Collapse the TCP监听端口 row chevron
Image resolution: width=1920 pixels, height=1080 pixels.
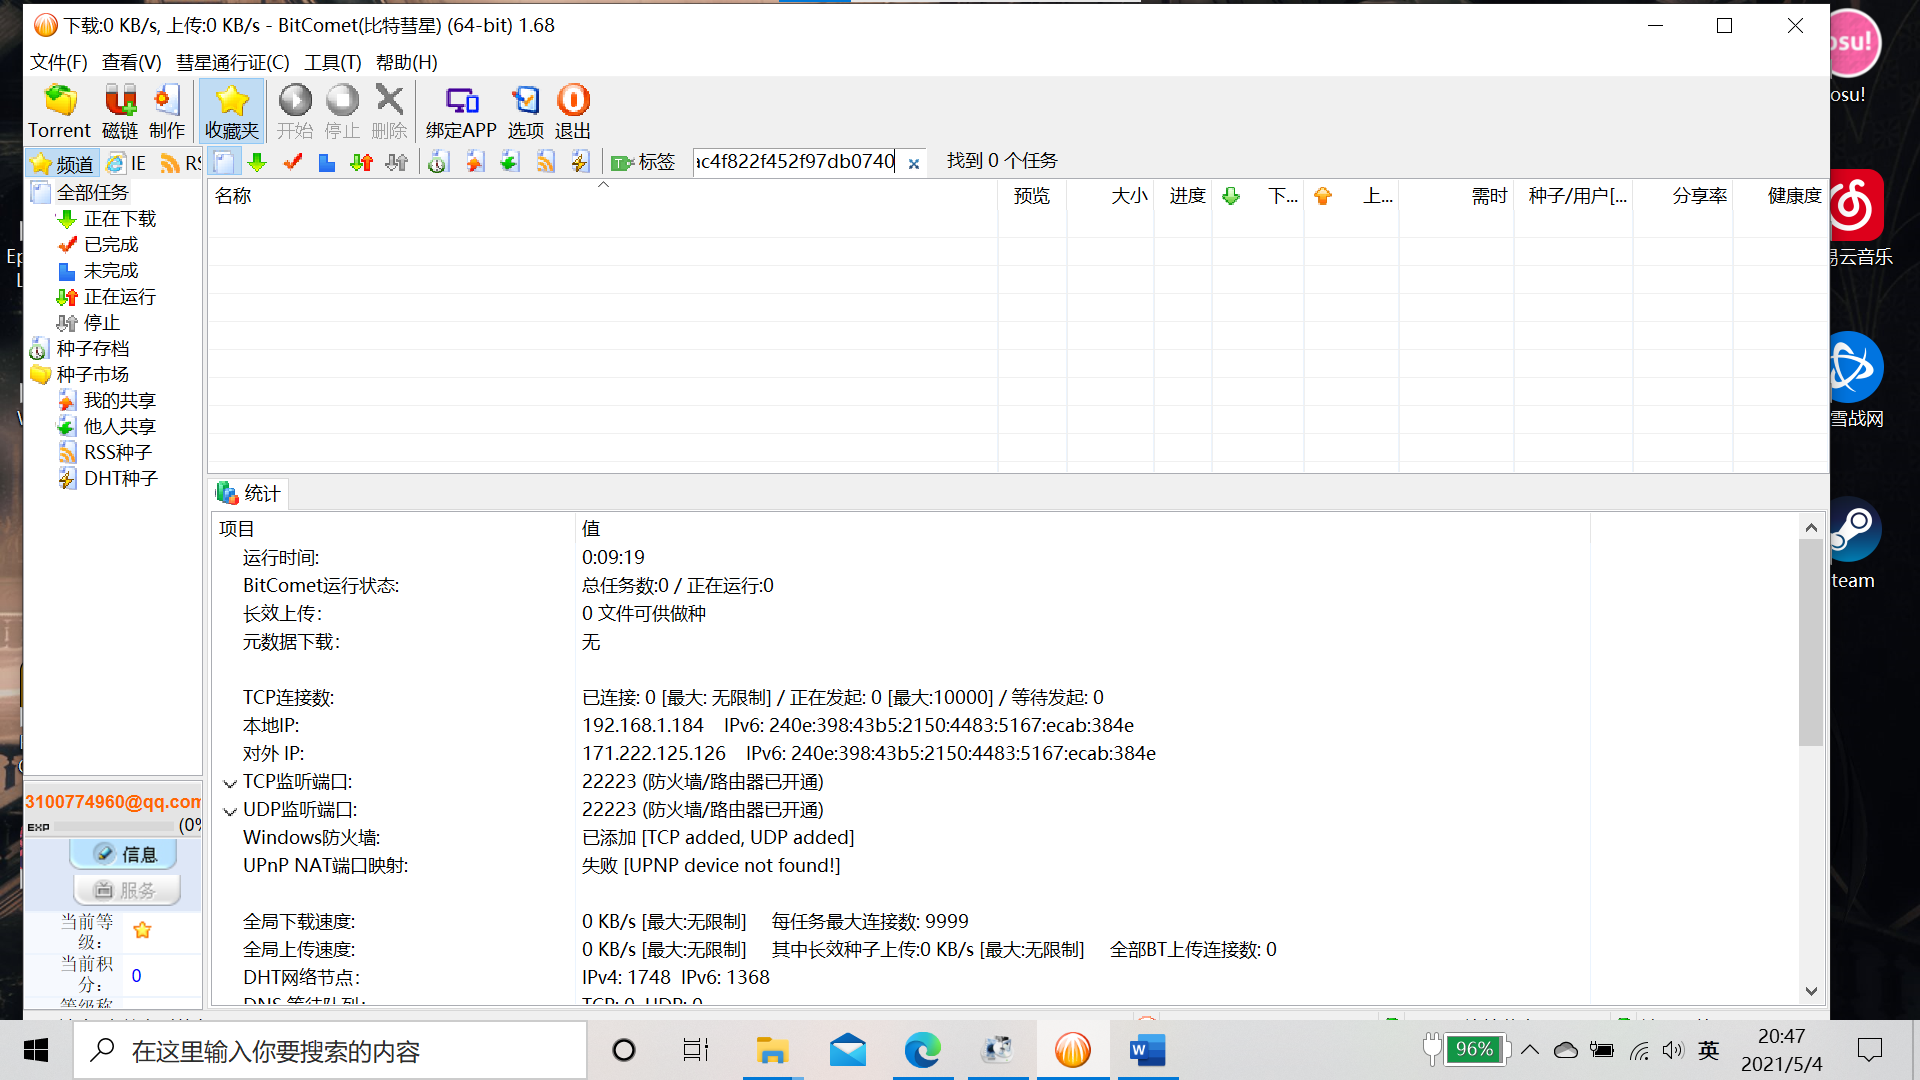tap(230, 783)
